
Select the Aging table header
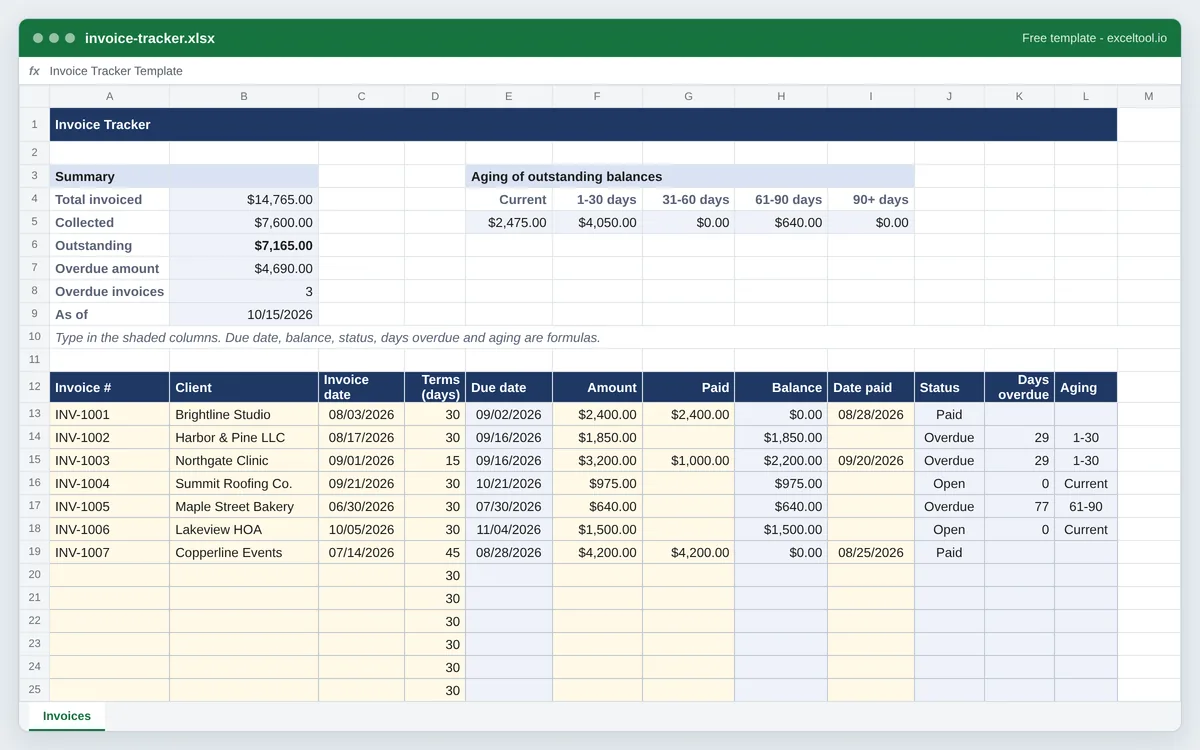(x=1086, y=387)
